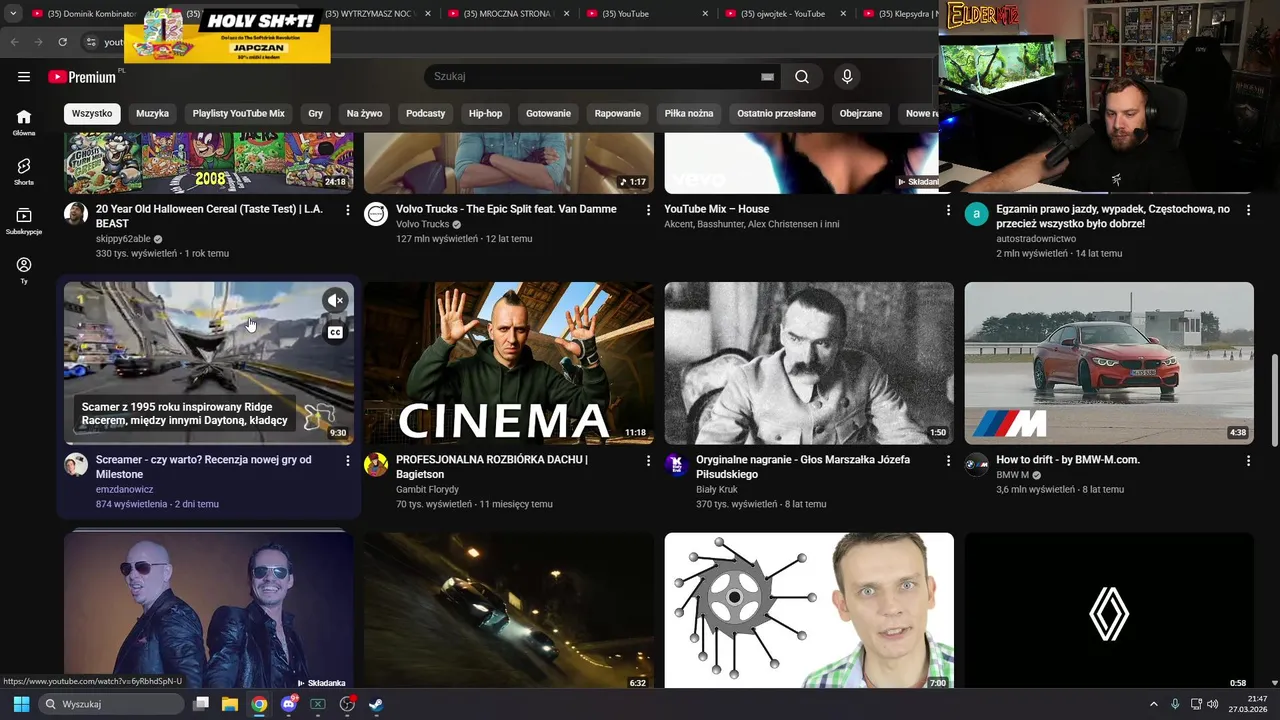Play the red BMW M drift thumbnail
This screenshot has height=720, width=1280.
[1109, 363]
